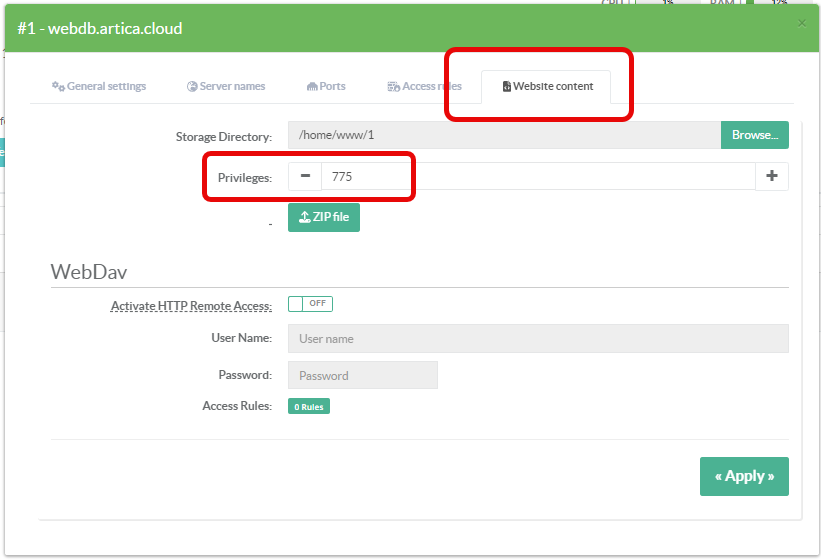The image size is (821, 560).
Task: Focus the WebDav Password field
Action: 362,376
